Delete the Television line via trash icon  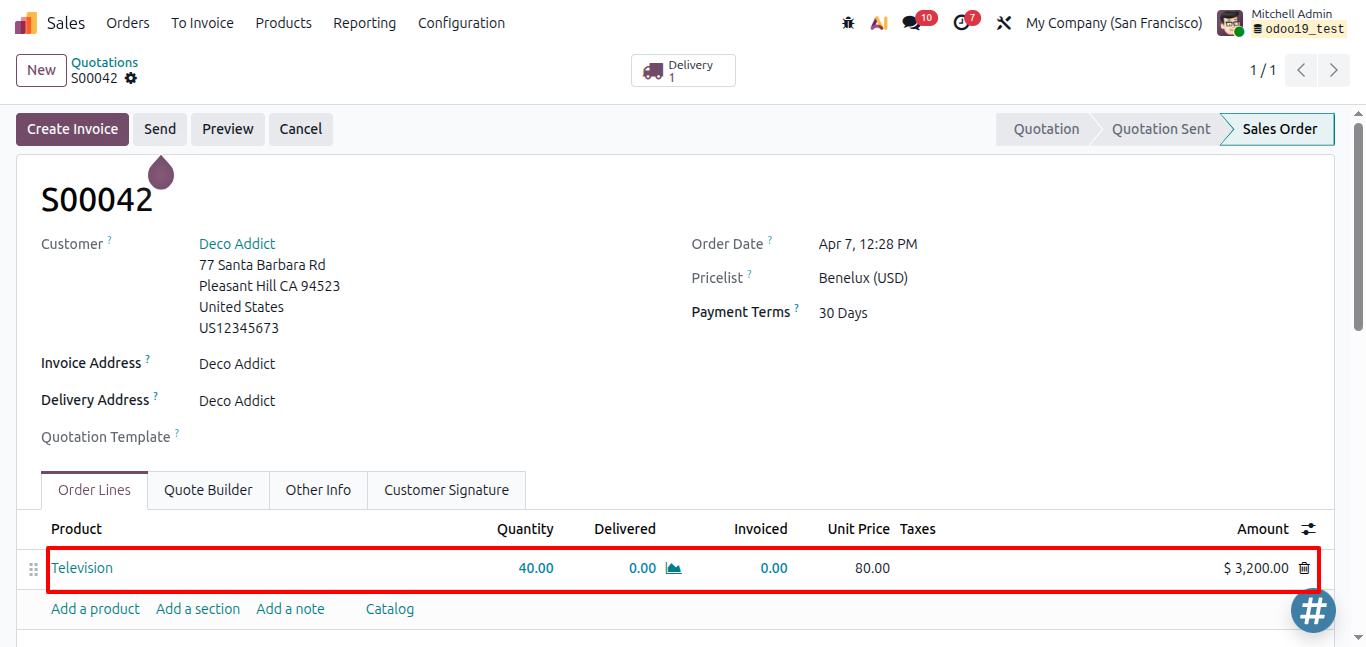[x=1304, y=568]
